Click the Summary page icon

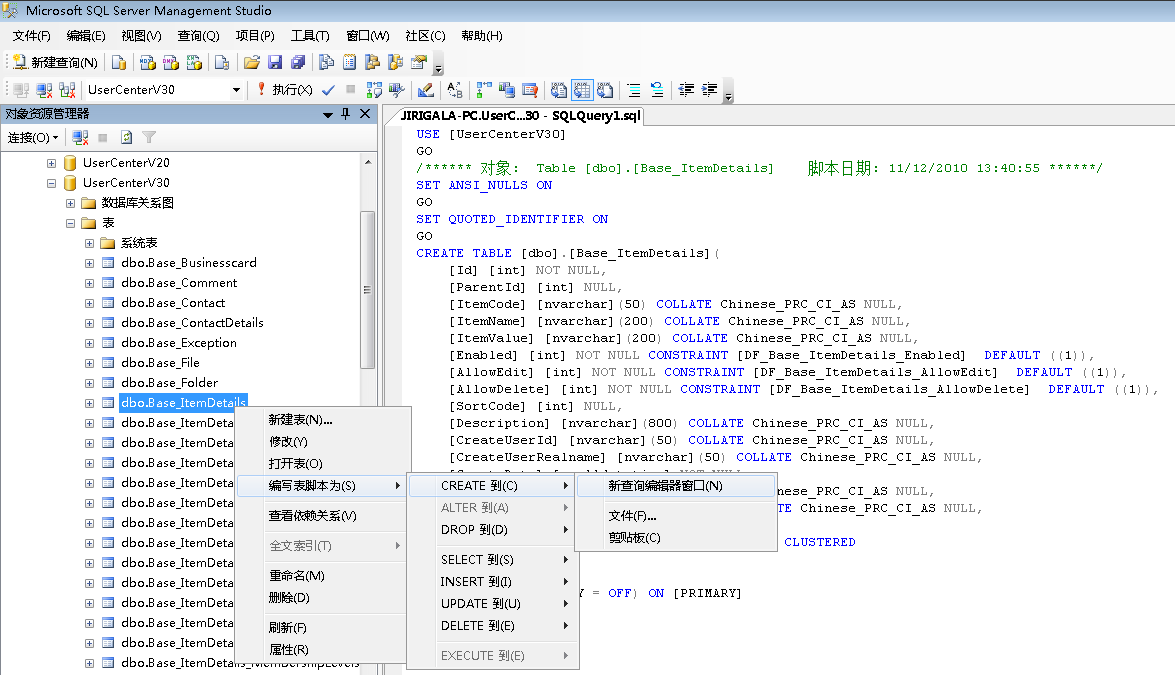pyautogui.click(x=349, y=62)
